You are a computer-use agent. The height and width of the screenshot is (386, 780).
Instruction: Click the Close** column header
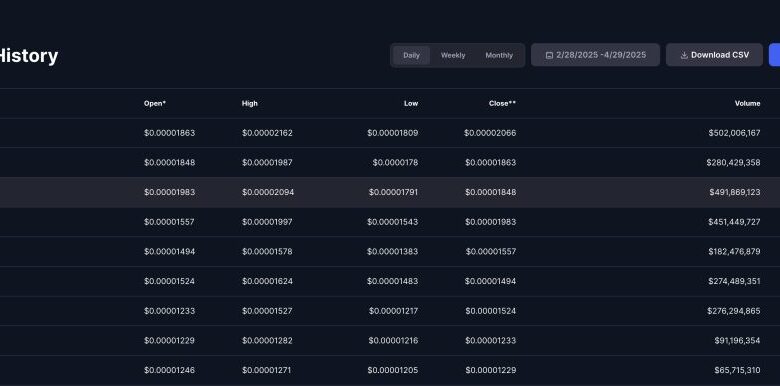tap(502, 103)
